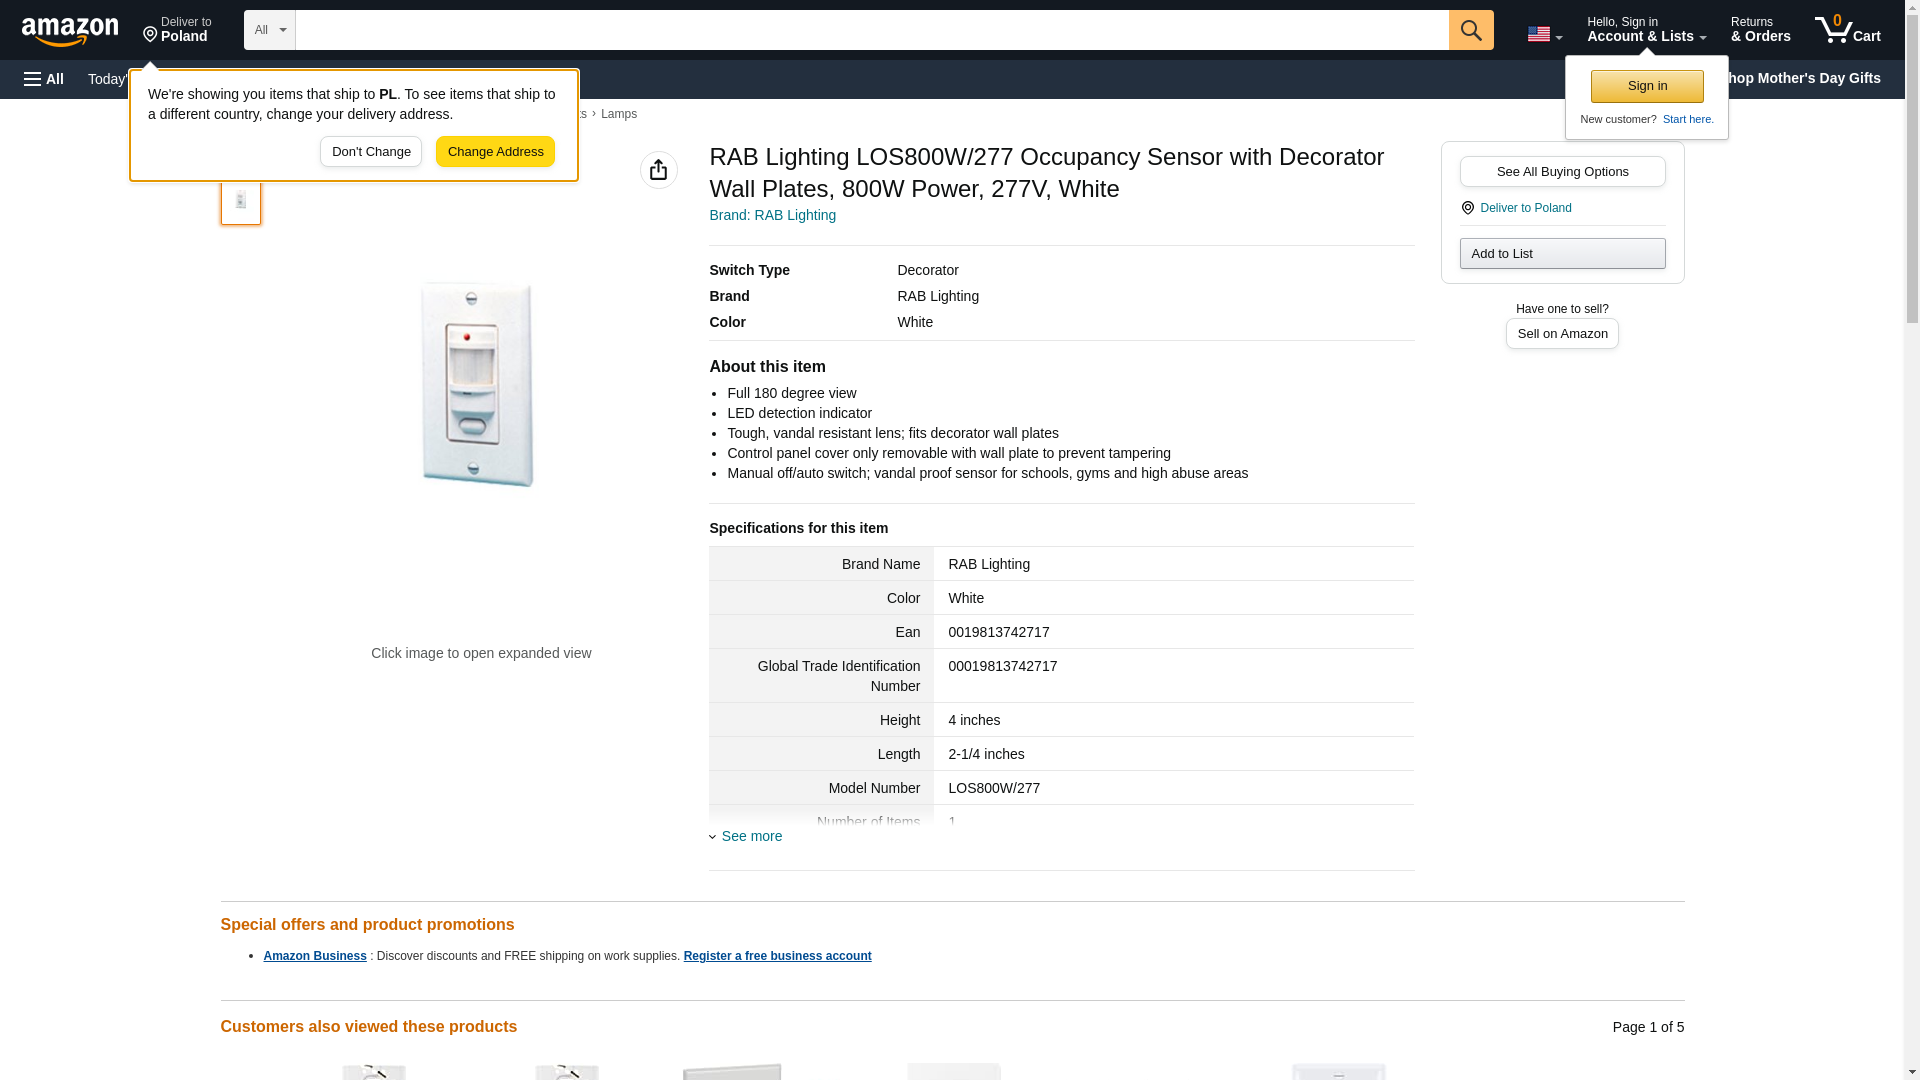Open the Brand: RAB Lighting link

(x=772, y=215)
